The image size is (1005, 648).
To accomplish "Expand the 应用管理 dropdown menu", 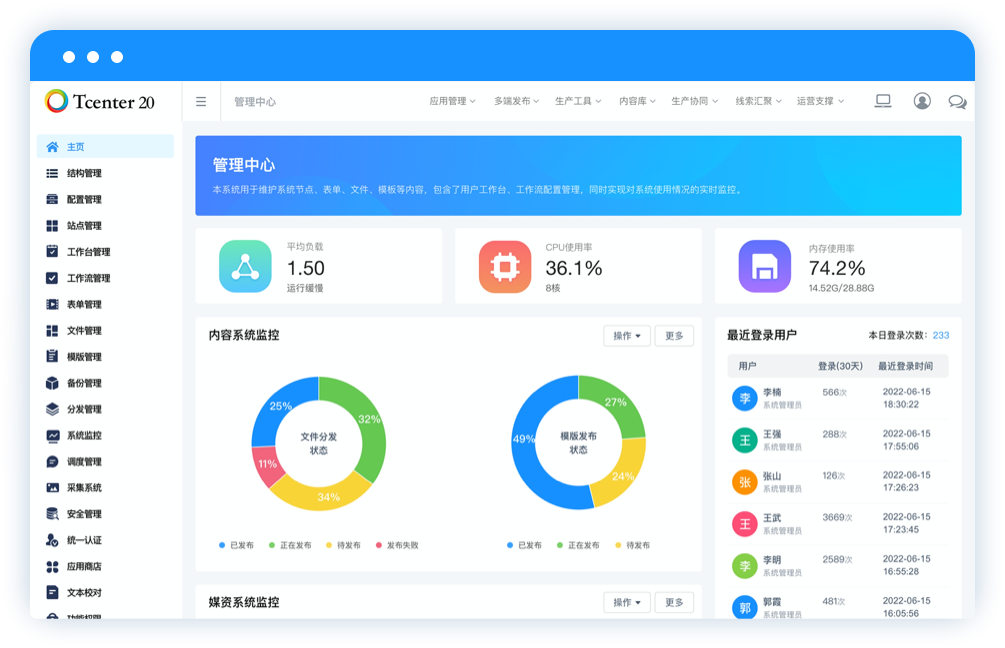I will (452, 101).
